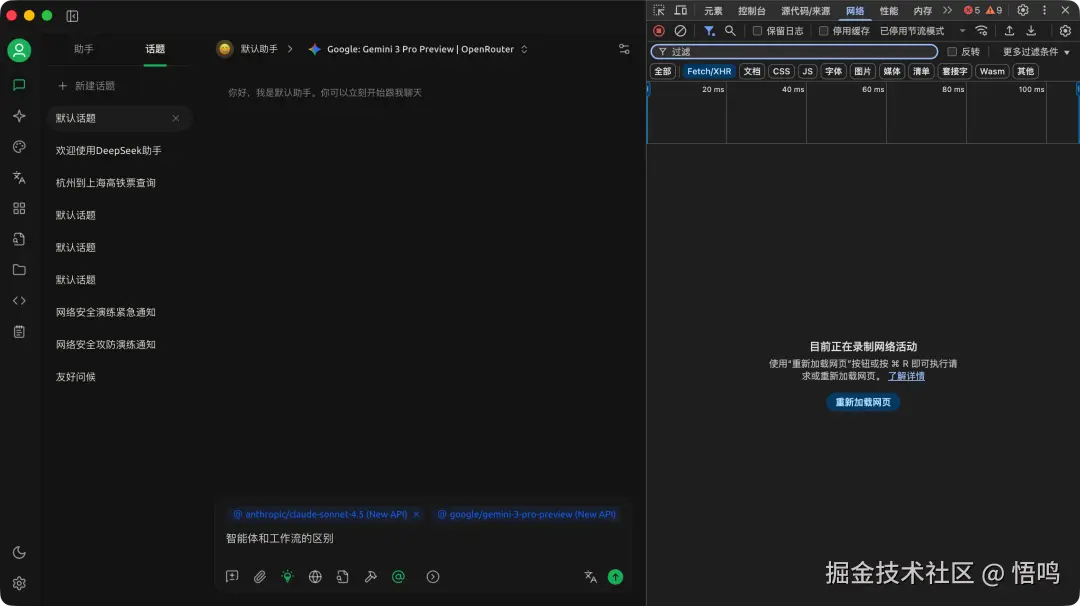Open the network panel settings gear
Viewport: 1080px width, 606px height.
(1065, 31)
